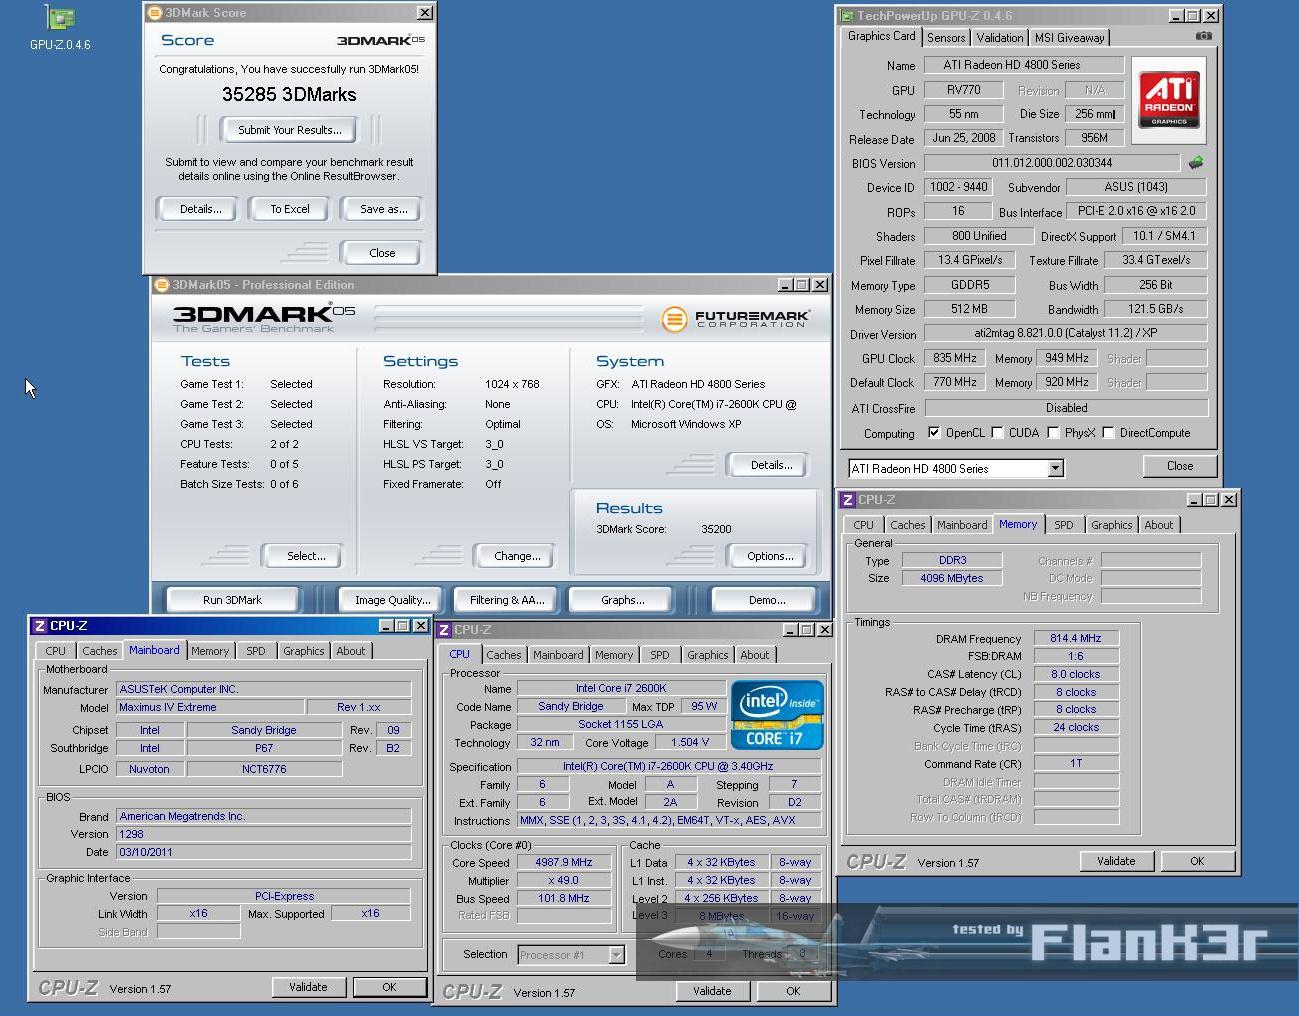Click the DRAM Frequency 814.4 MHz value
The image size is (1299, 1016).
1075,638
